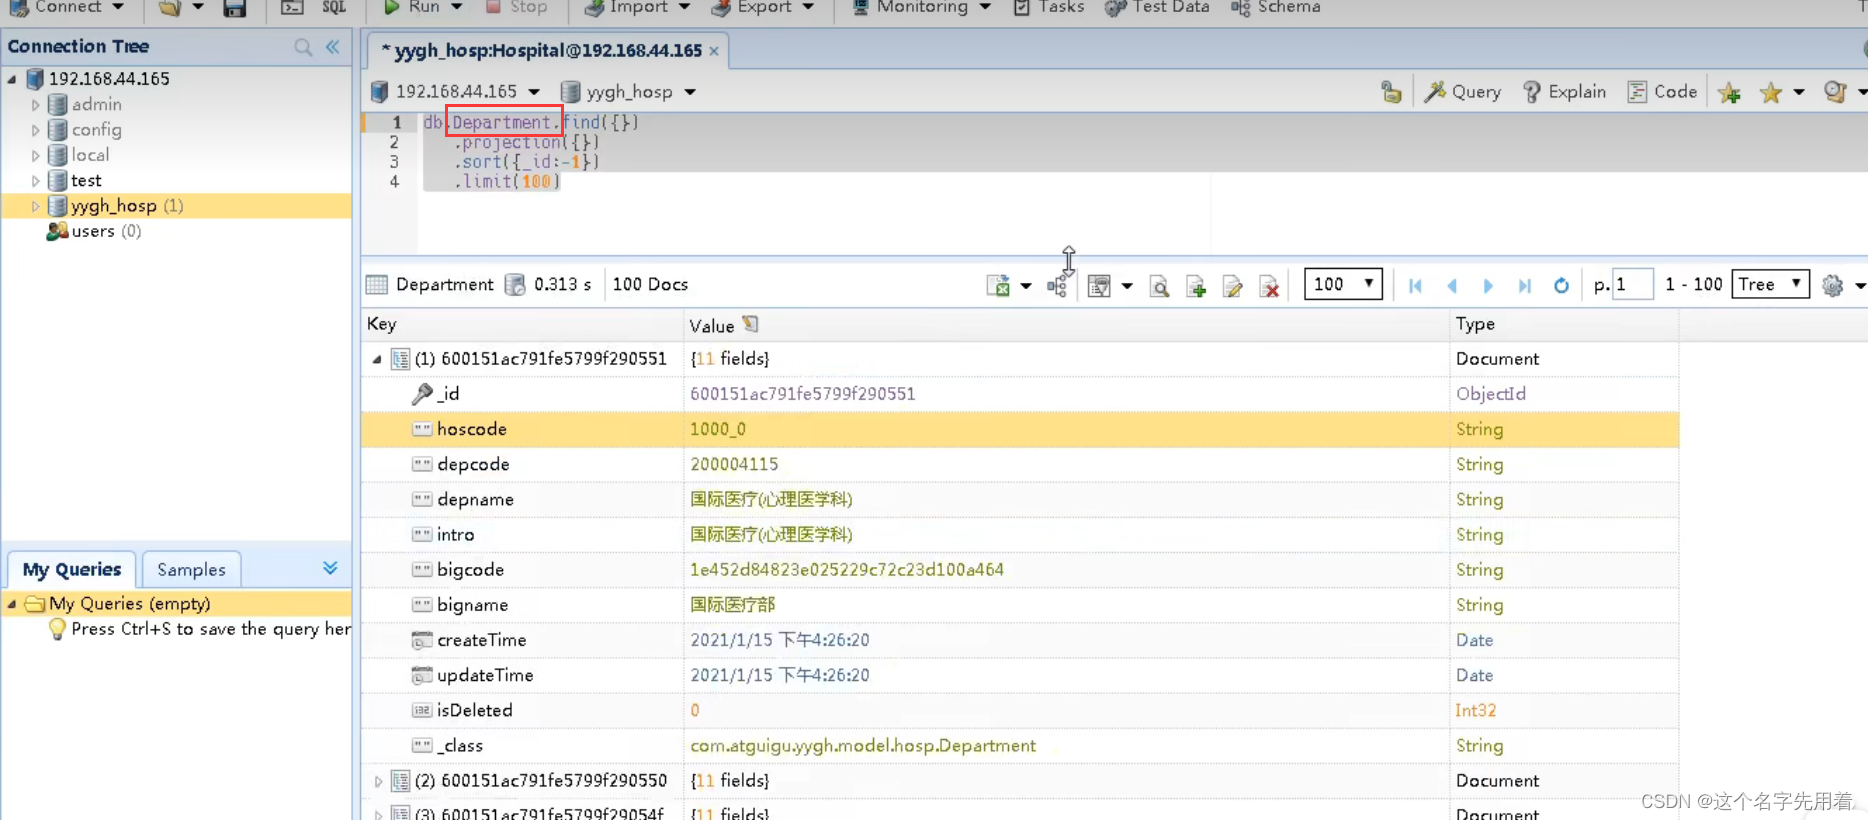Click the results view options icon
This screenshot has width=1868, height=820.
[1099, 286]
